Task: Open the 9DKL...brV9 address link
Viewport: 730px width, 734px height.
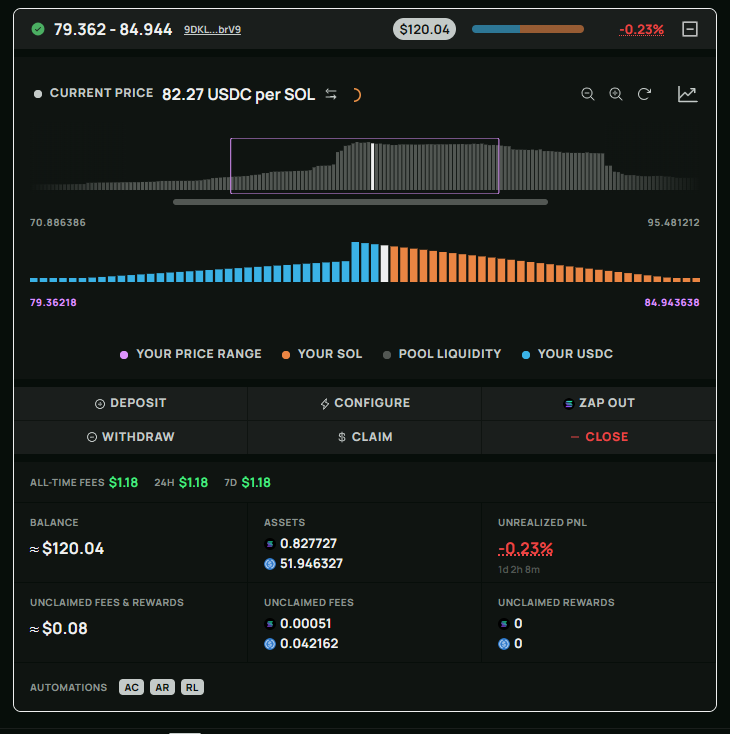Action: [212, 29]
